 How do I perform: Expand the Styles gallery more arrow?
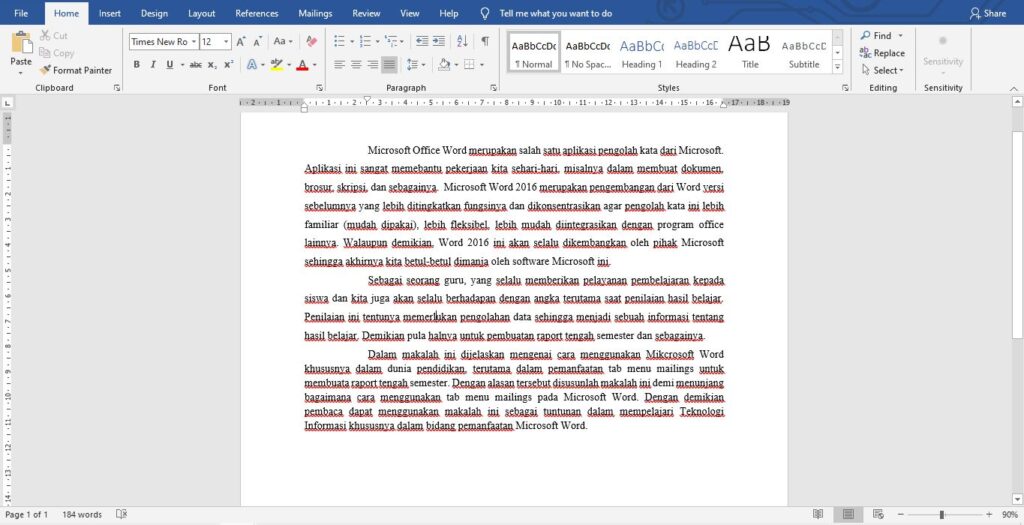837,67
